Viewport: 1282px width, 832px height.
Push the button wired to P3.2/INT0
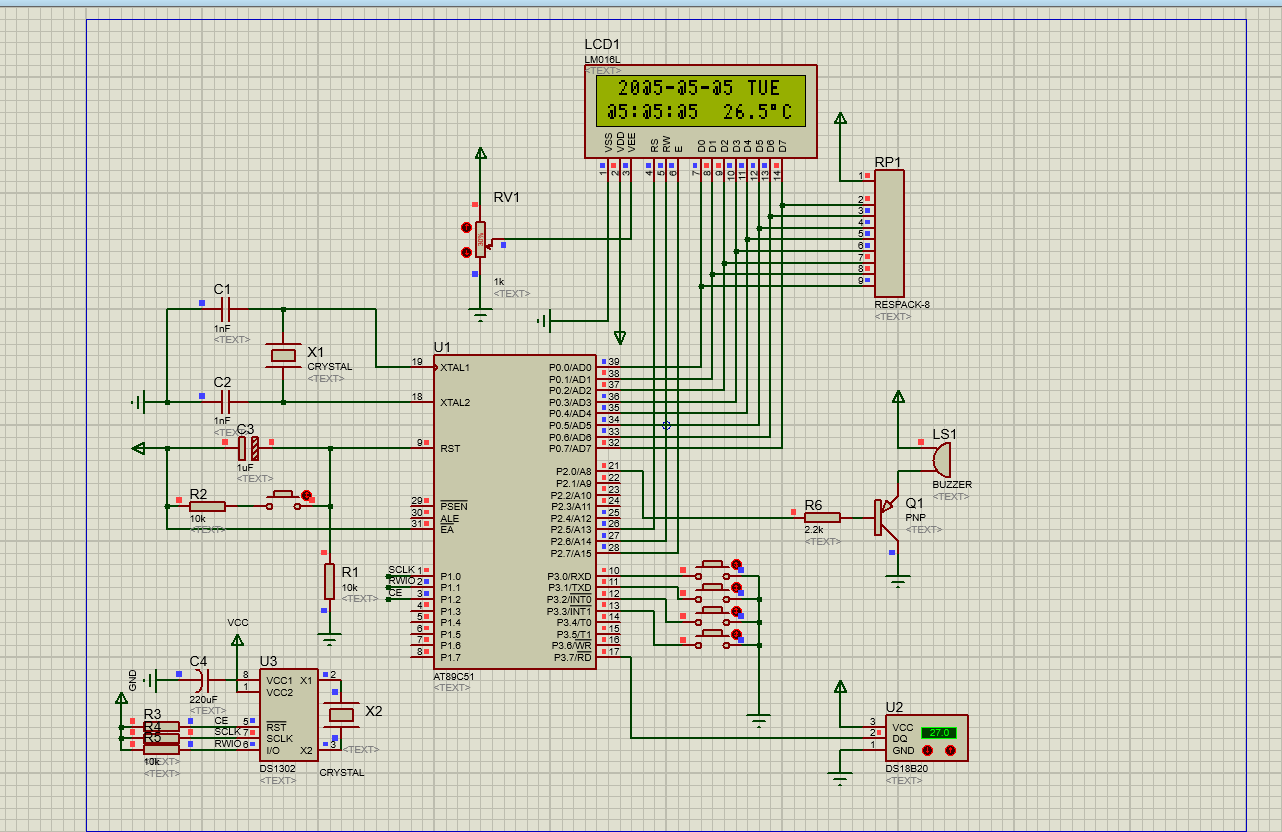(713, 614)
